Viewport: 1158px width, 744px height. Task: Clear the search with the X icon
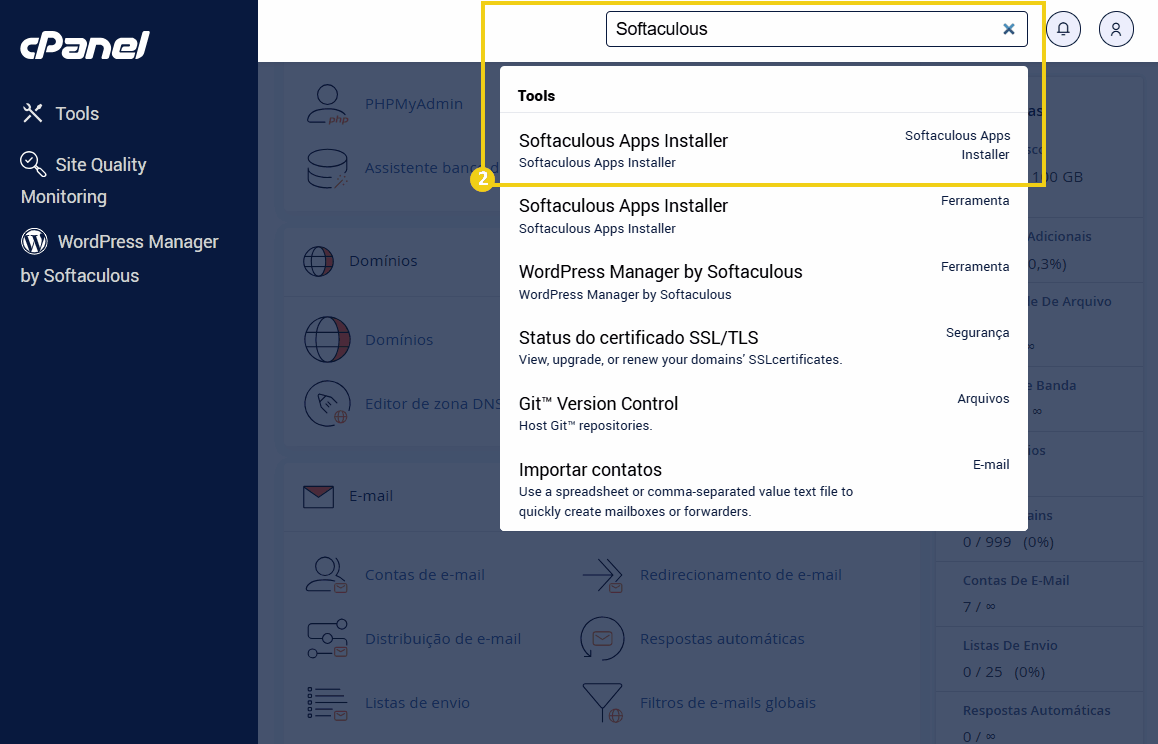coord(1009,29)
